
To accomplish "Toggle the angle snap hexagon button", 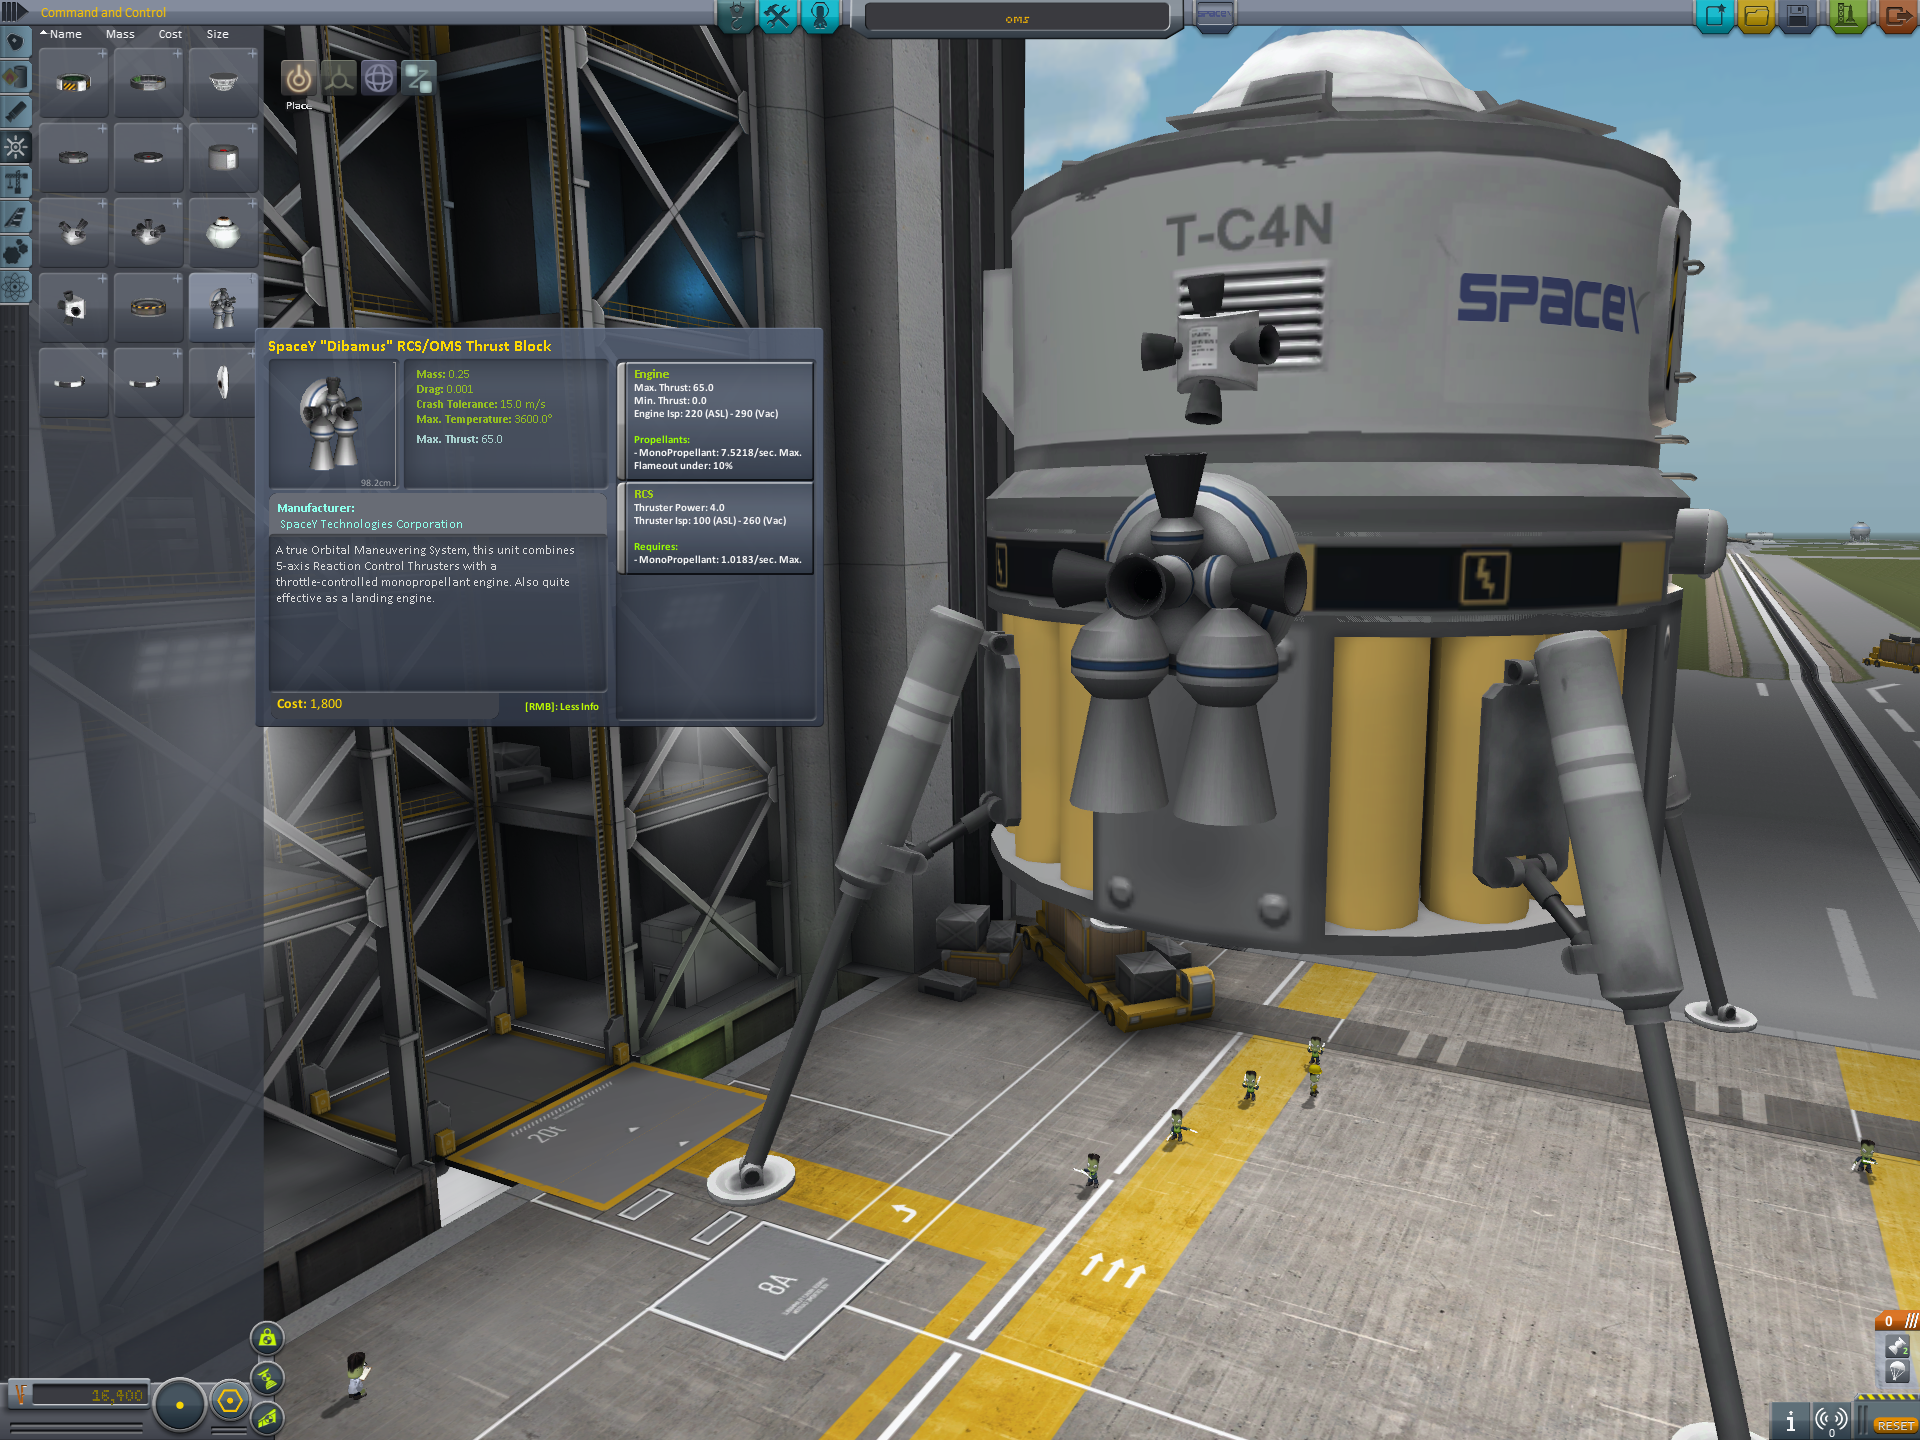I will [231, 1400].
